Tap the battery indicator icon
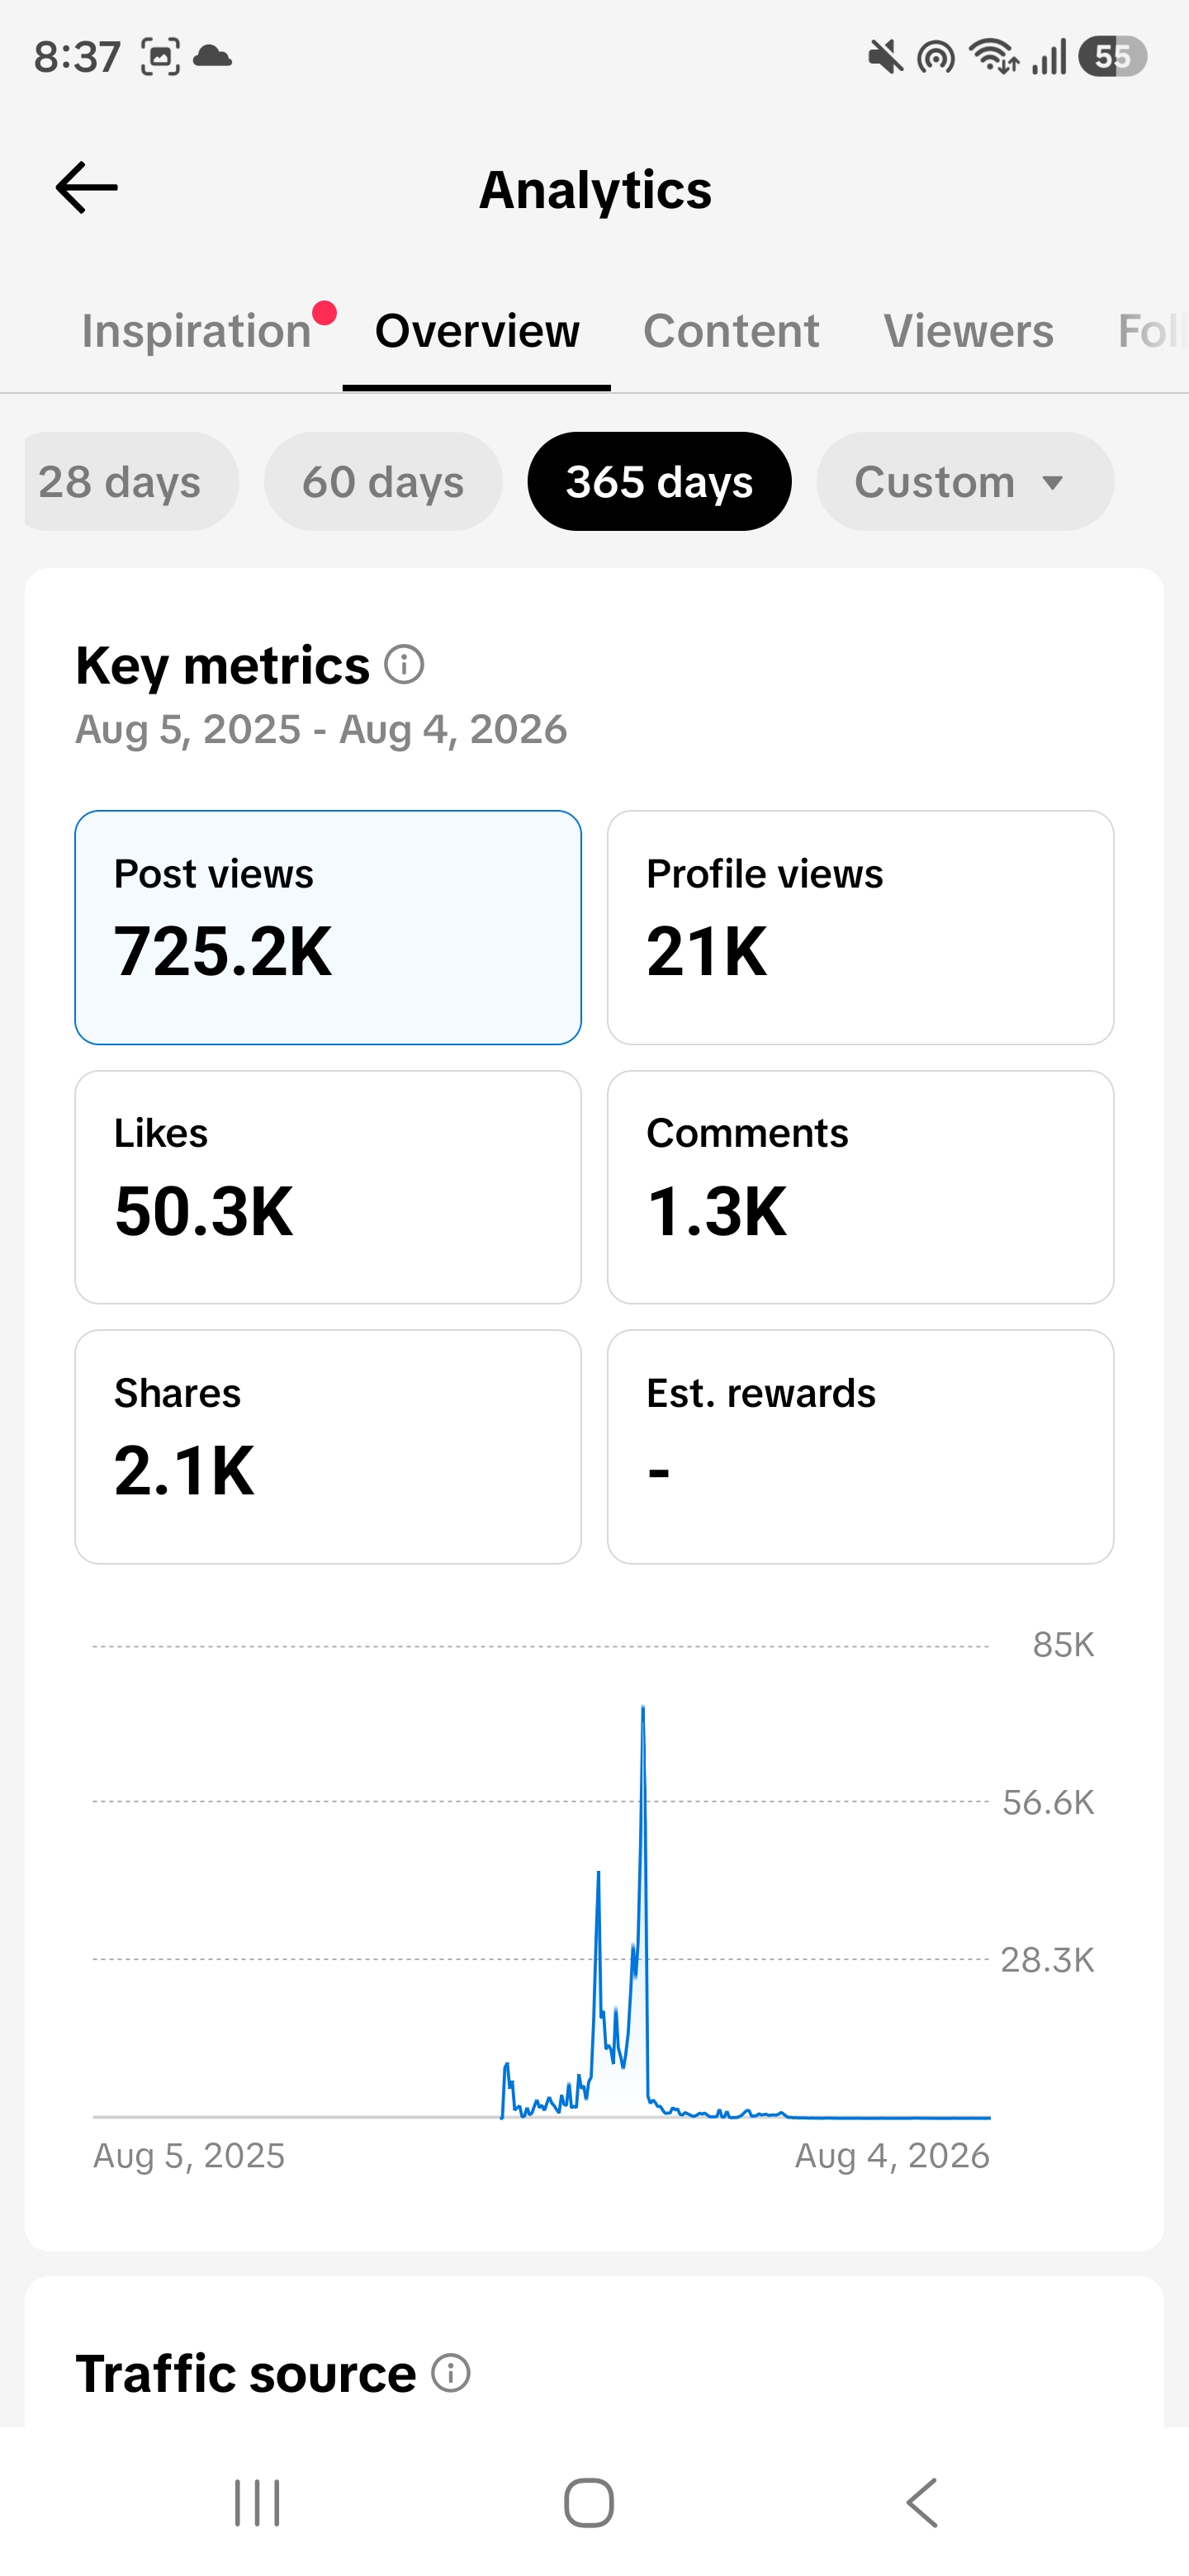The width and height of the screenshot is (1189, 2576). coord(1112,57)
